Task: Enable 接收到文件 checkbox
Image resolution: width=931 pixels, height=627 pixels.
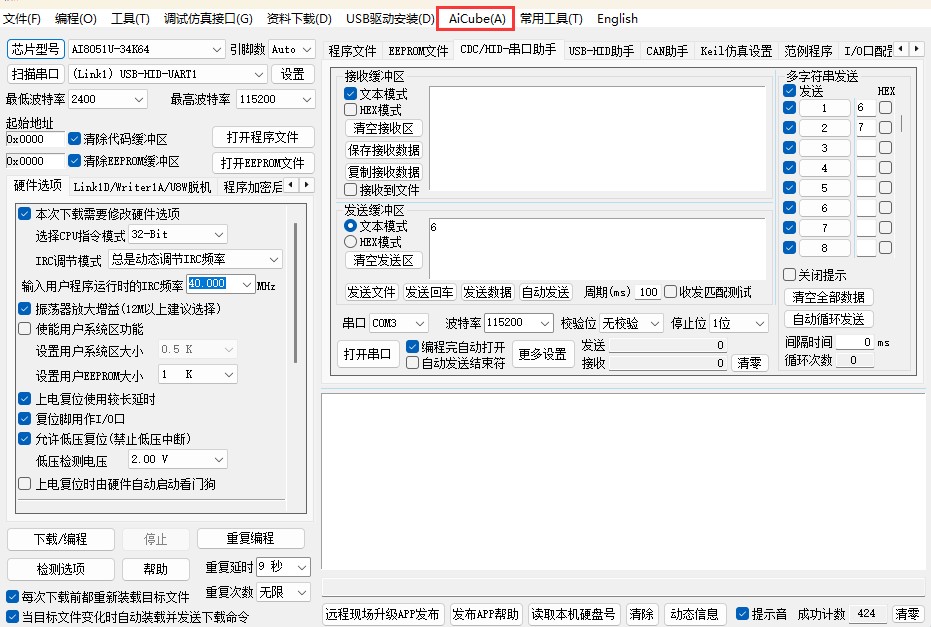Action: (350, 190)
